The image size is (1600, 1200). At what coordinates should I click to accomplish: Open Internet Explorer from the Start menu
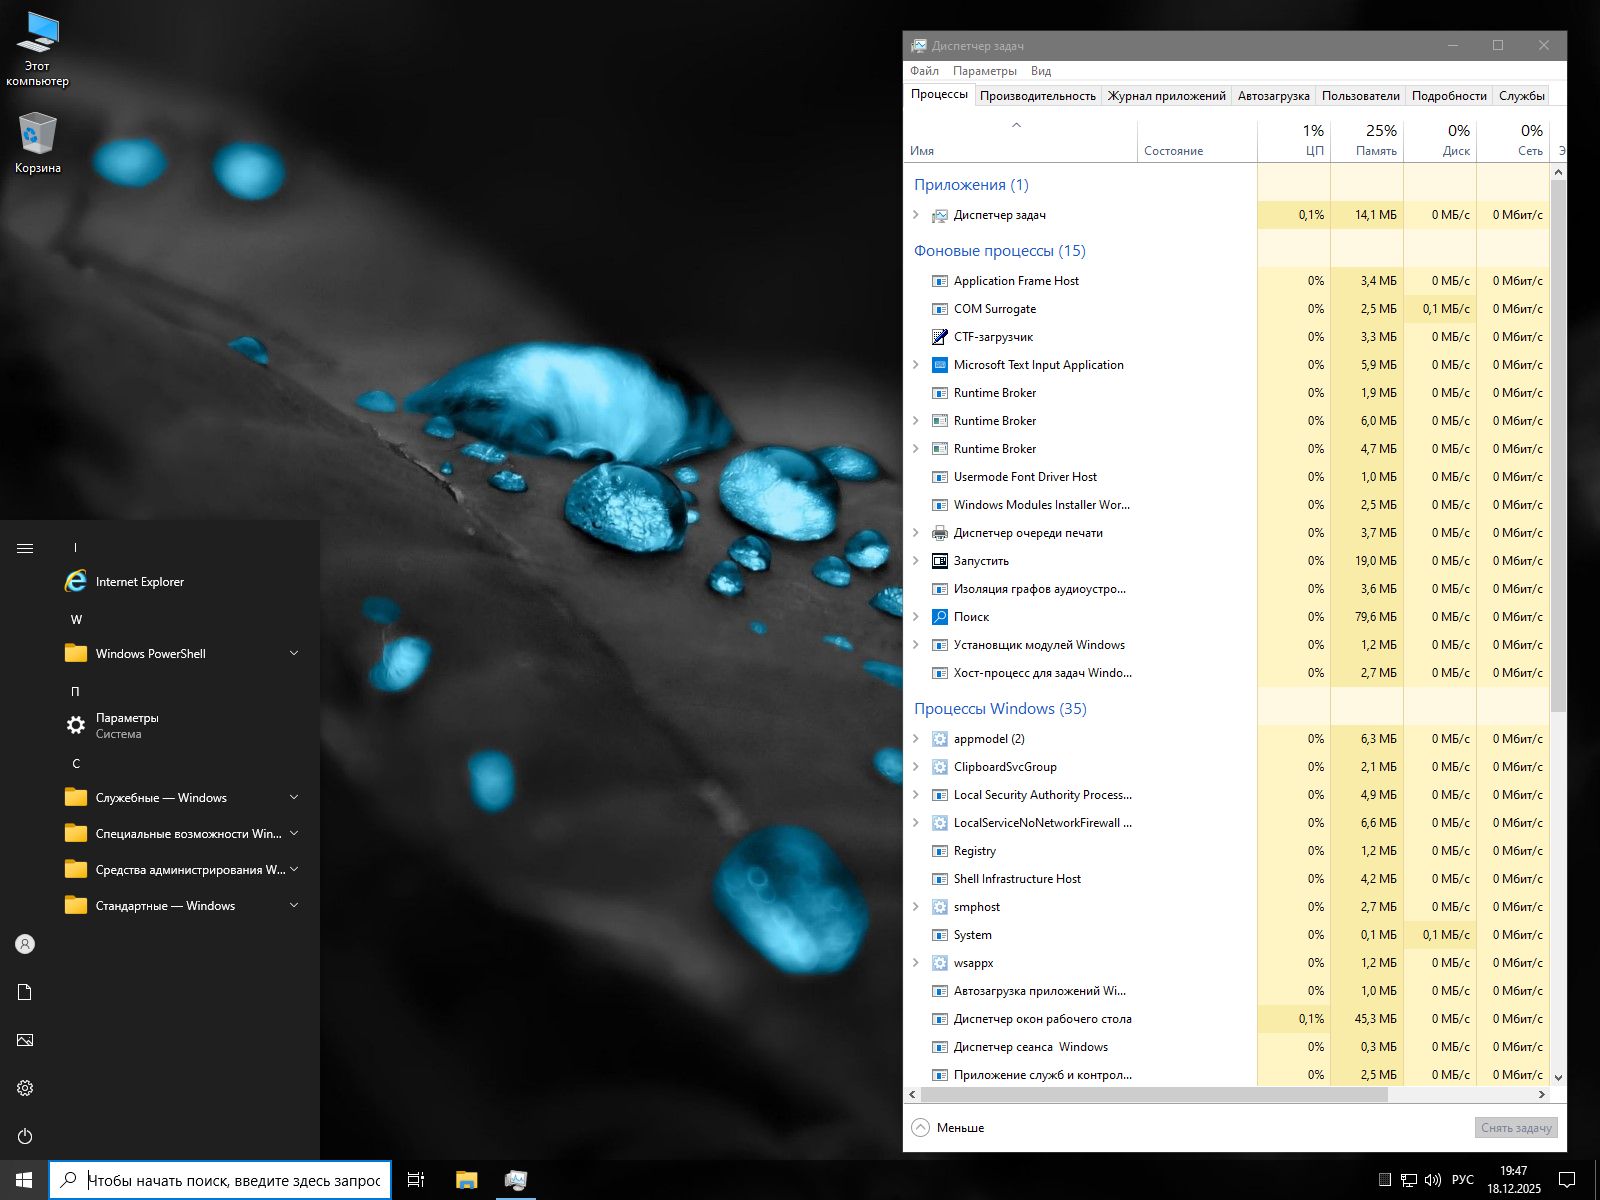coord(139,581)
